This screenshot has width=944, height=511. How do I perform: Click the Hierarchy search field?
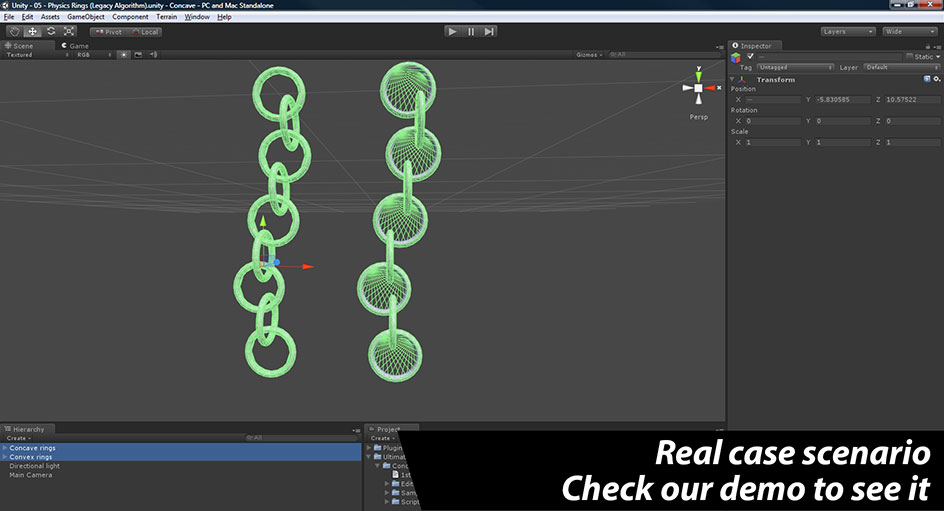302,438
